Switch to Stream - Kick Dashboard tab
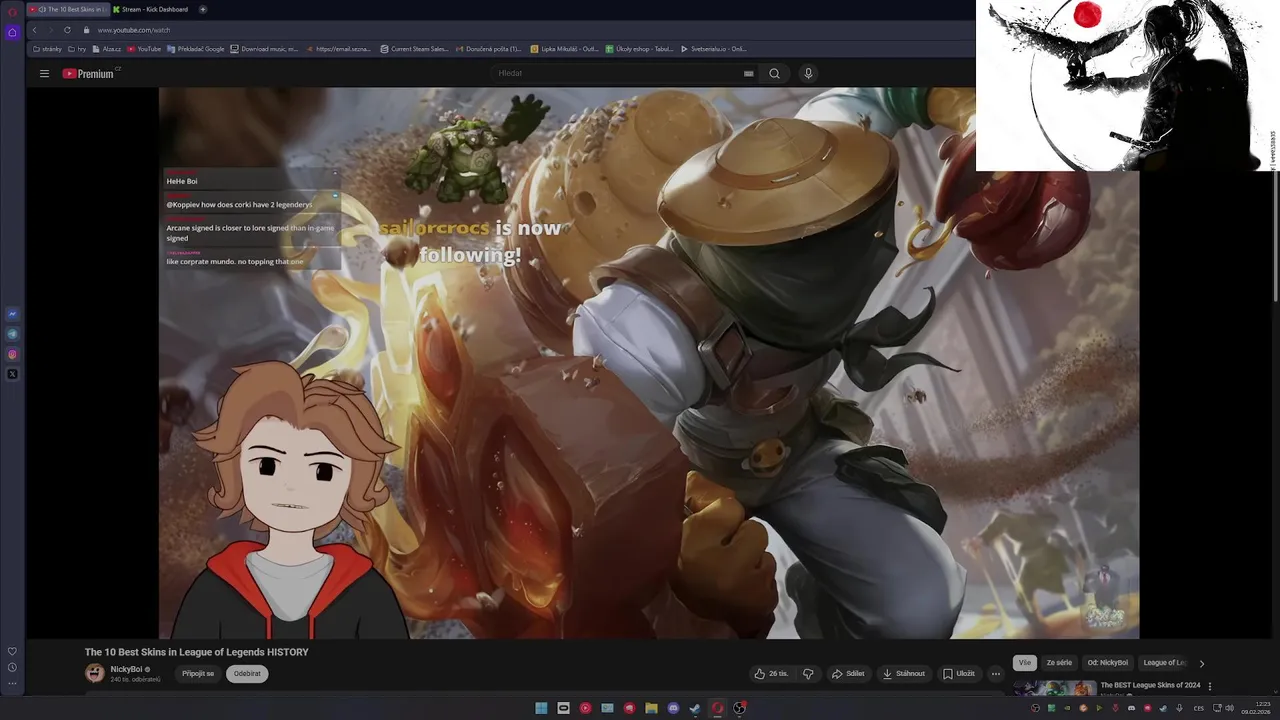 click(x=150, y=9)
